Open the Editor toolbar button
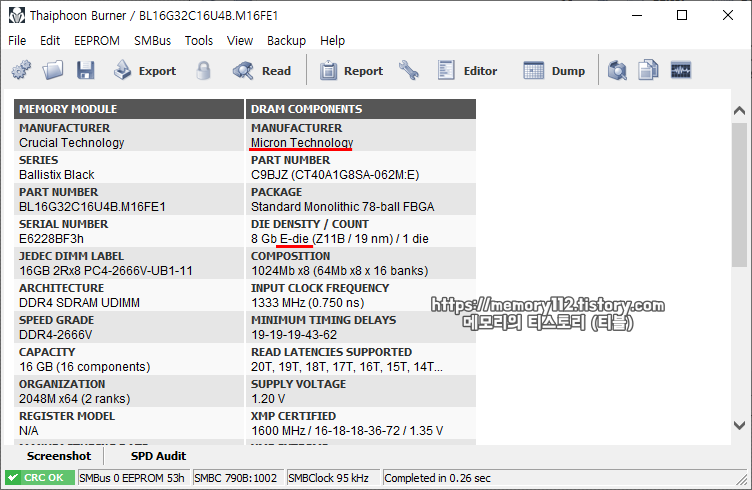Viewport: 752px width, 490px height. click(467, 70)
